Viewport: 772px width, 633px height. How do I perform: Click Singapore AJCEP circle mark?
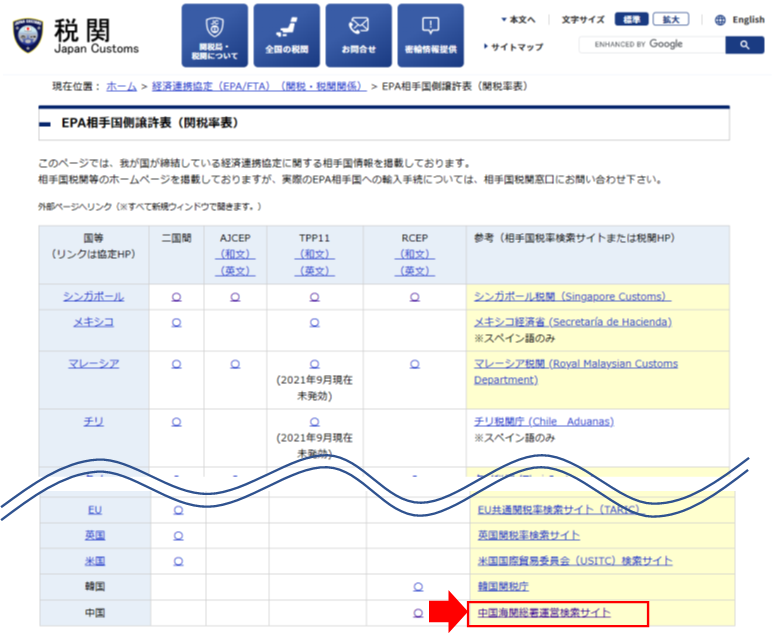pyautogui.click(x=235, y=297)
